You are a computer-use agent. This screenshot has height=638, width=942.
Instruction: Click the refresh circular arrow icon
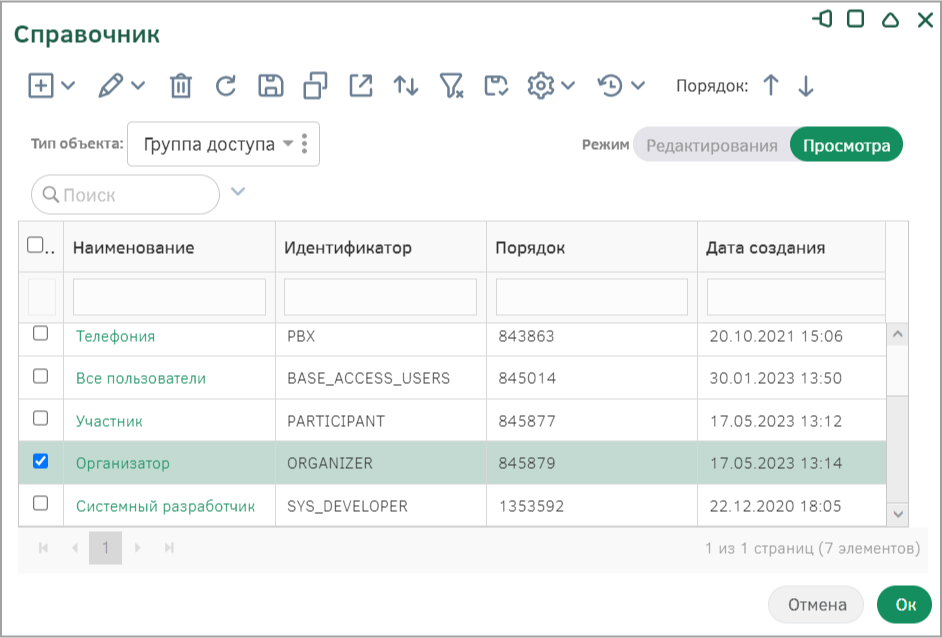click(x=226, y=86)
